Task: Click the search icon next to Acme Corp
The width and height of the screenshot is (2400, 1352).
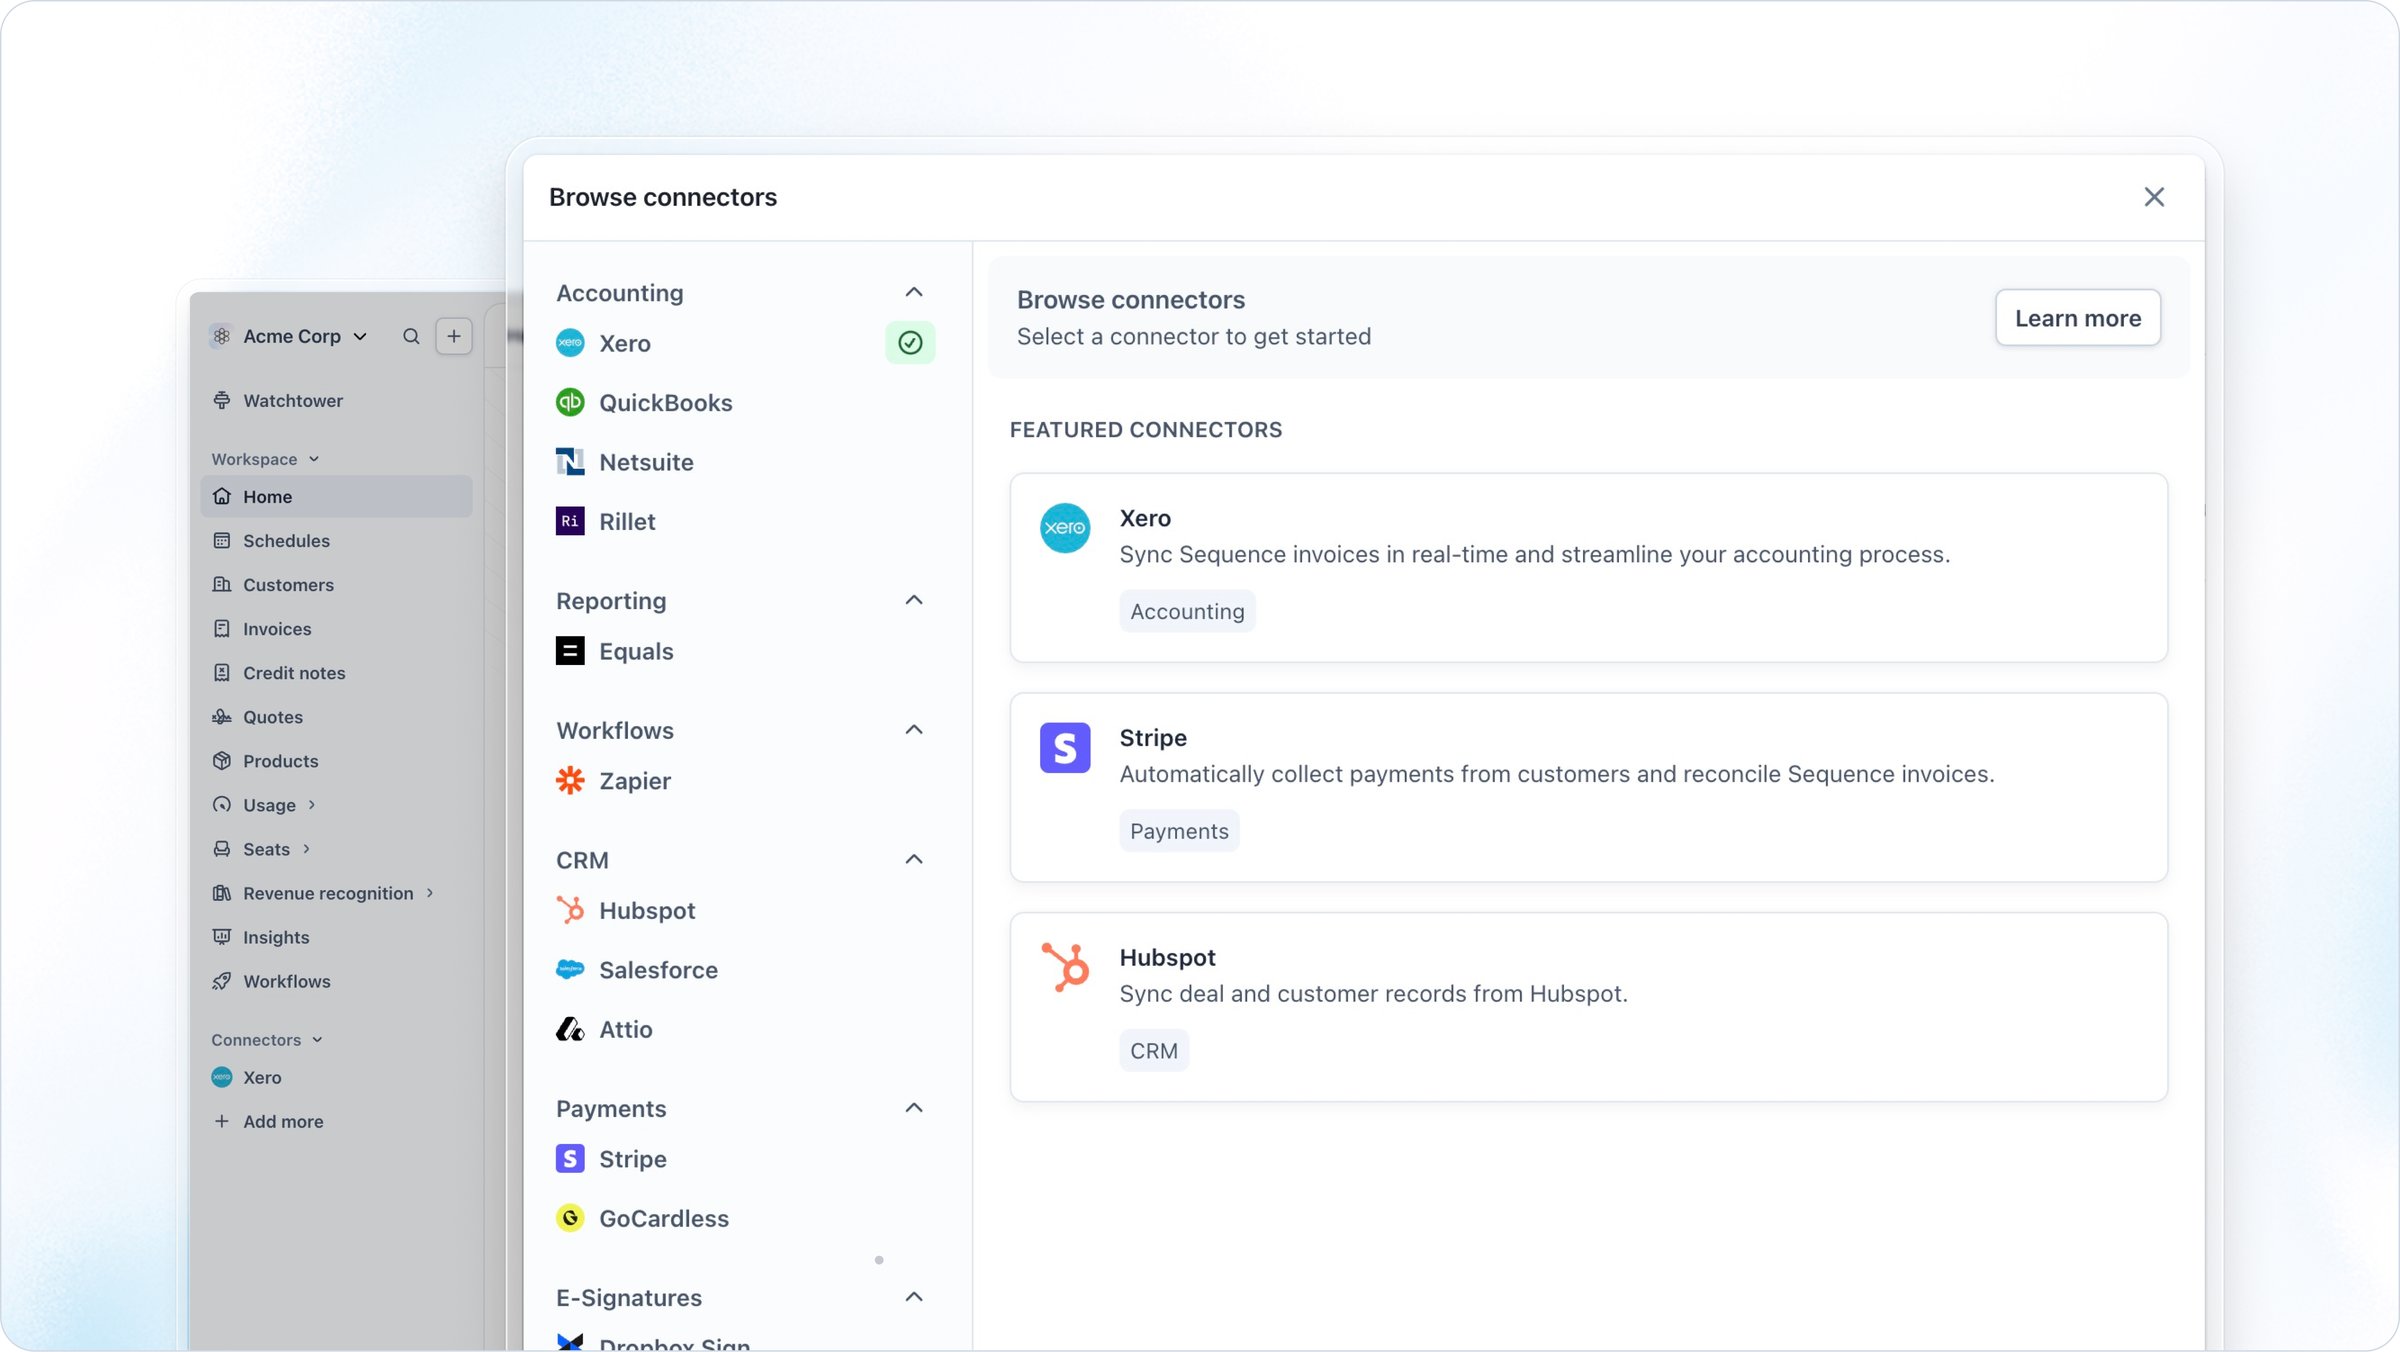Action: pos(411,336)
